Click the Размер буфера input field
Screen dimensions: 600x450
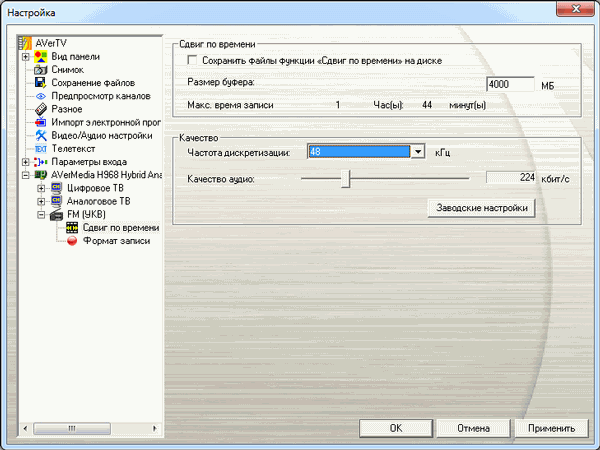click(x=509, y=85)
